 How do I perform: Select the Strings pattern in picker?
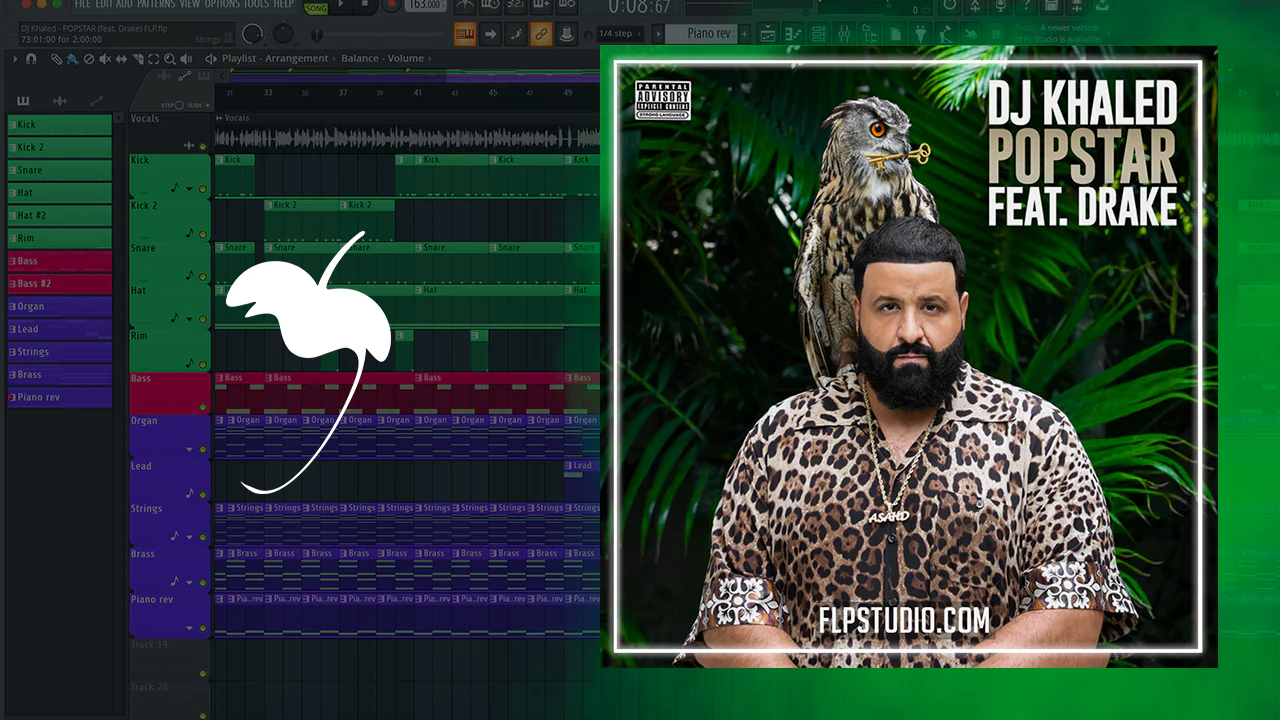coord(60,352)
